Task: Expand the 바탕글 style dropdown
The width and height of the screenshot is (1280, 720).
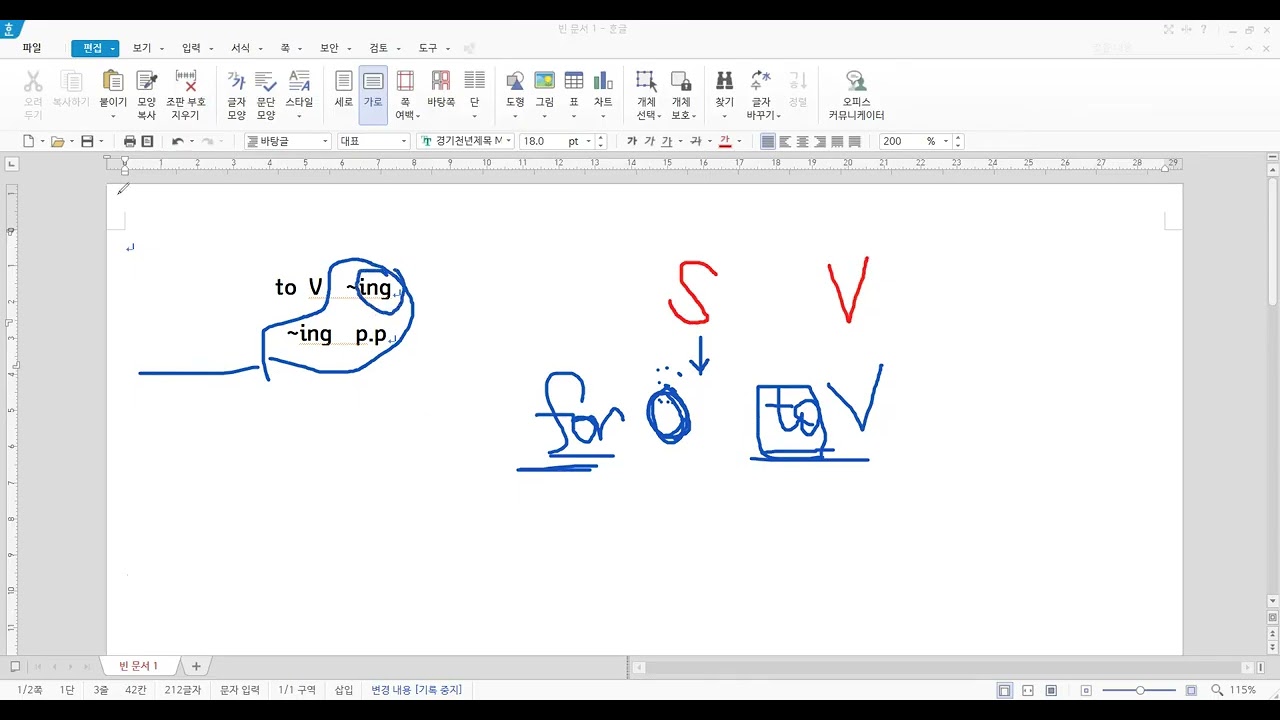Action: click(325, 141)
